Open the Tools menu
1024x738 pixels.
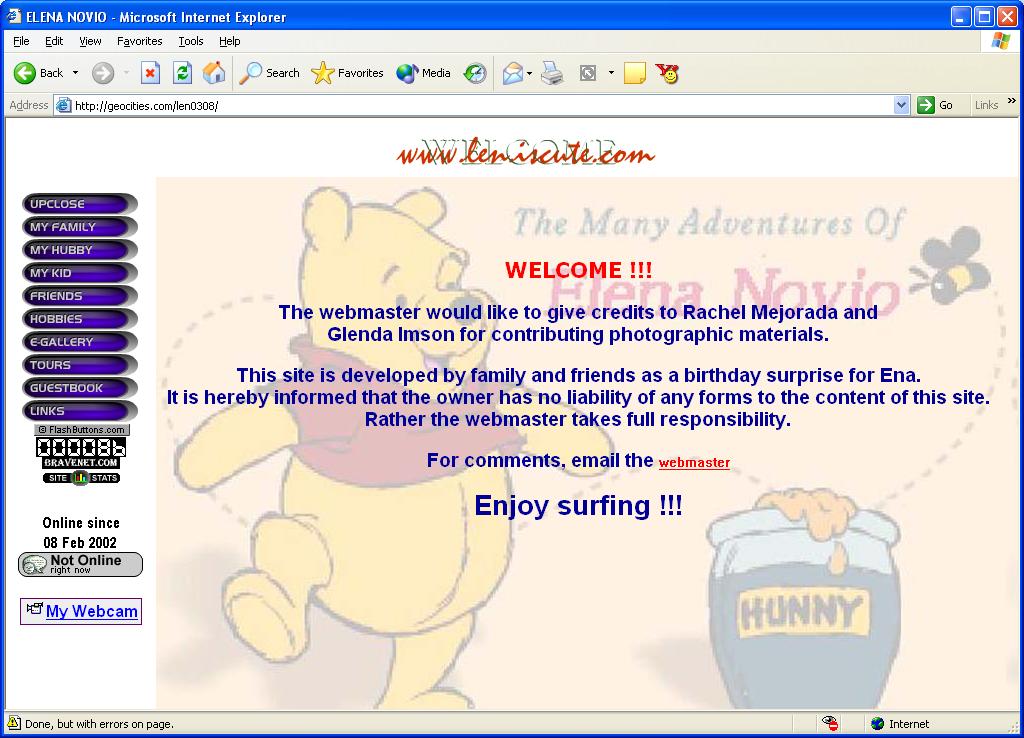[191, 41]
